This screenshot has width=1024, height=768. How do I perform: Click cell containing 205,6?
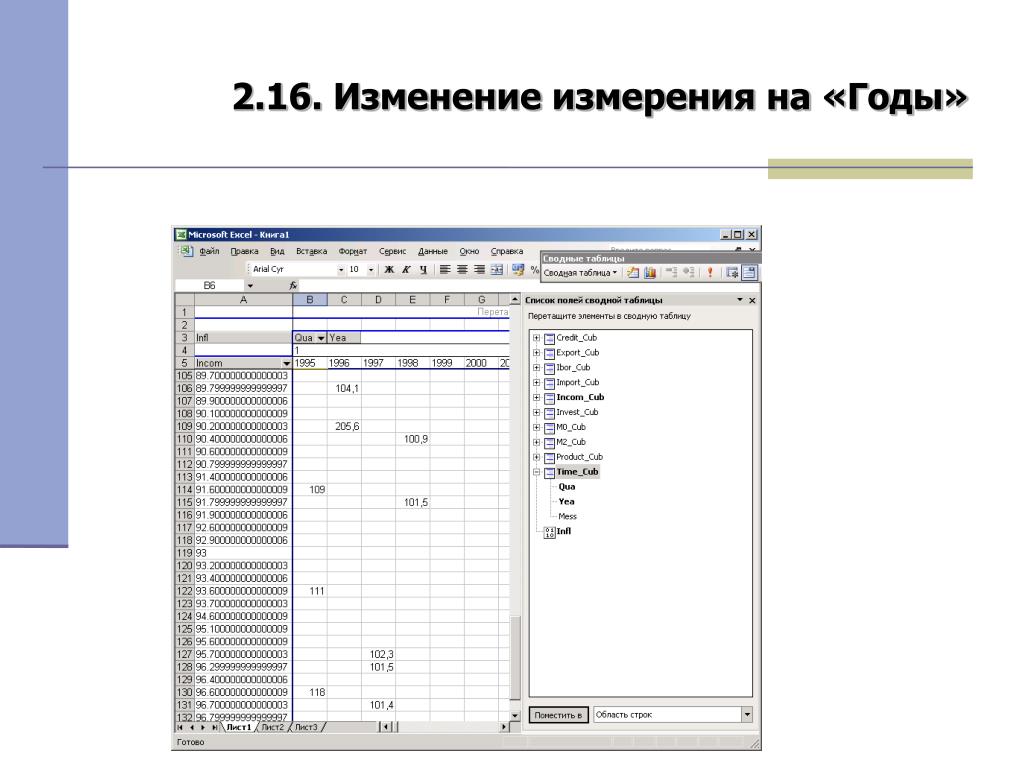click(344, 426)
